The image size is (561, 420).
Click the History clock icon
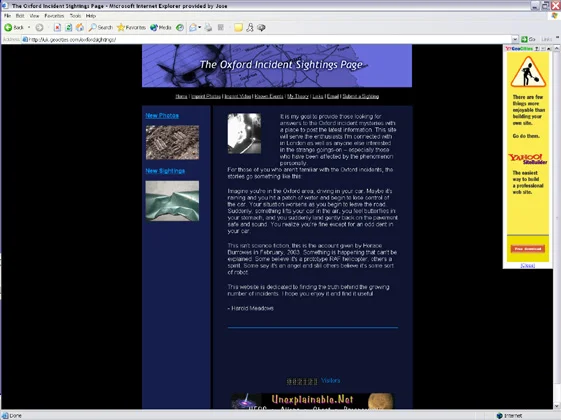click(180, 28)
